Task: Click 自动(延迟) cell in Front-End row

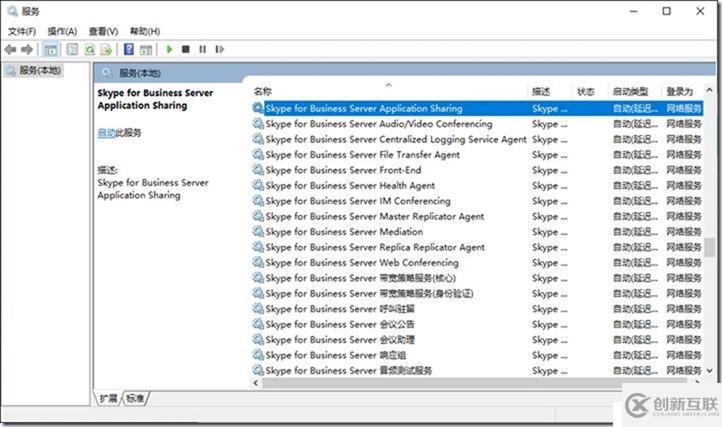Action: pyautogui.click(x=635, y=170)
